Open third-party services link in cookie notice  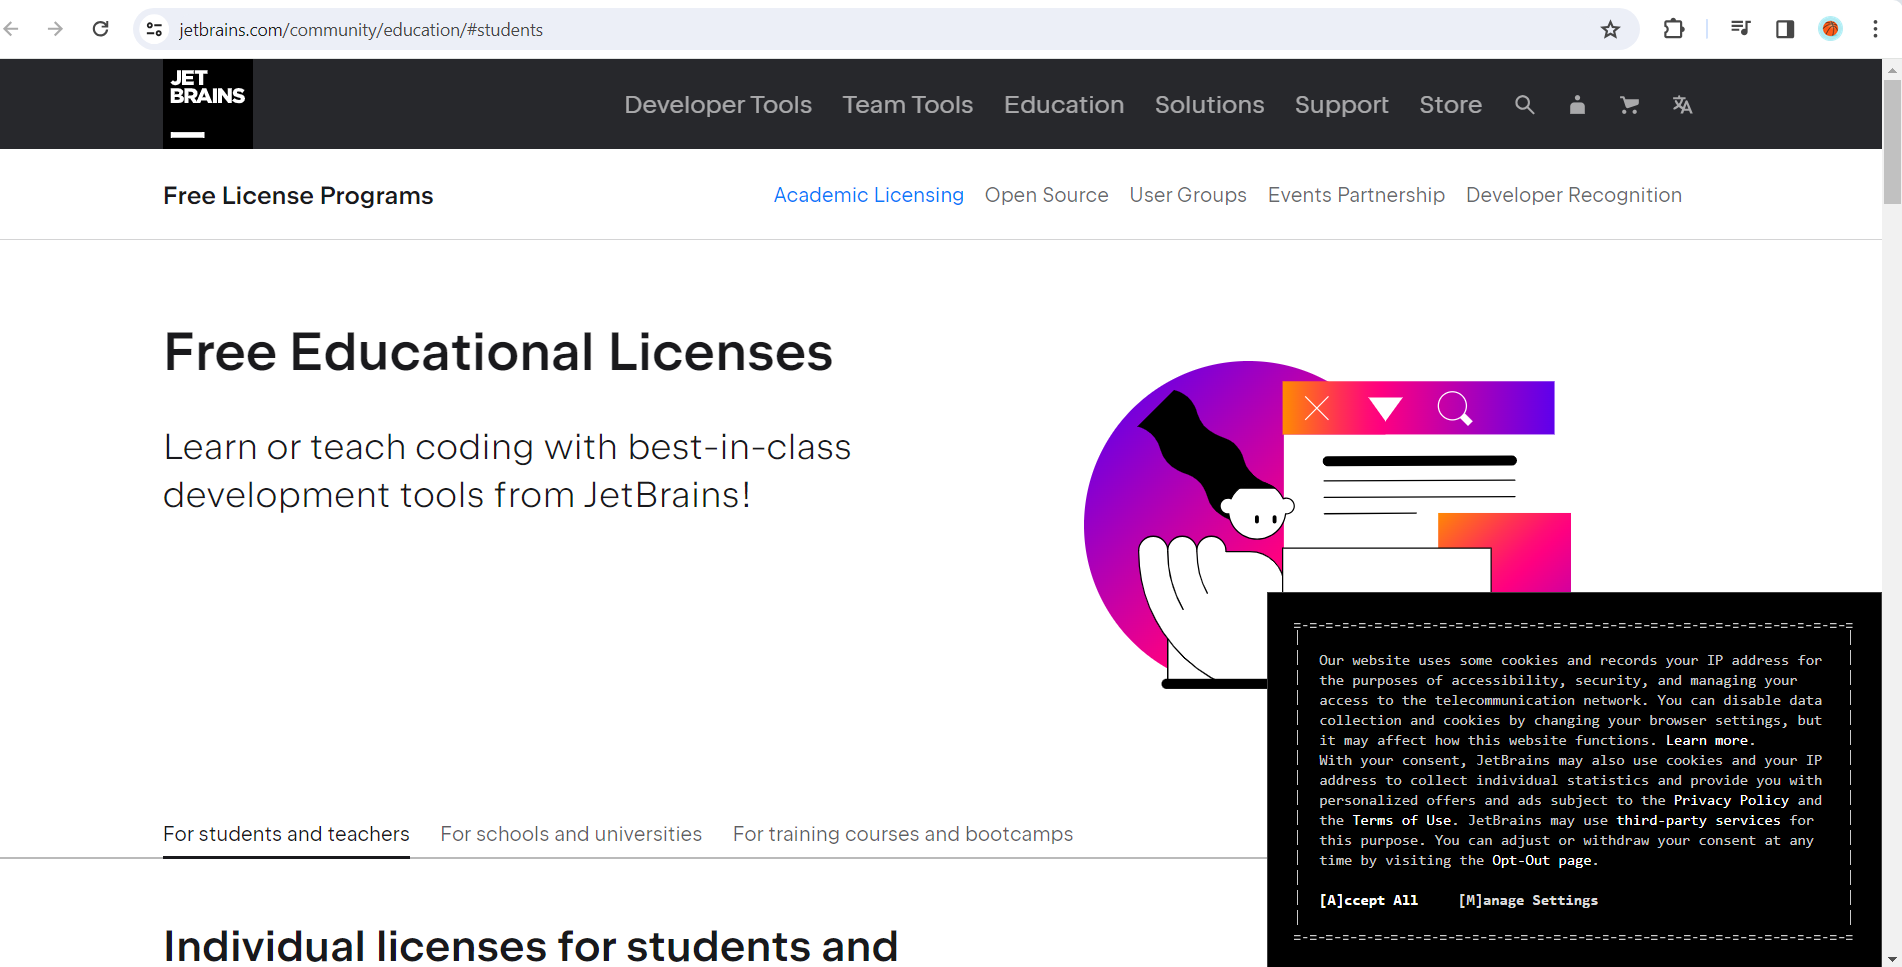pos(1698,820)
